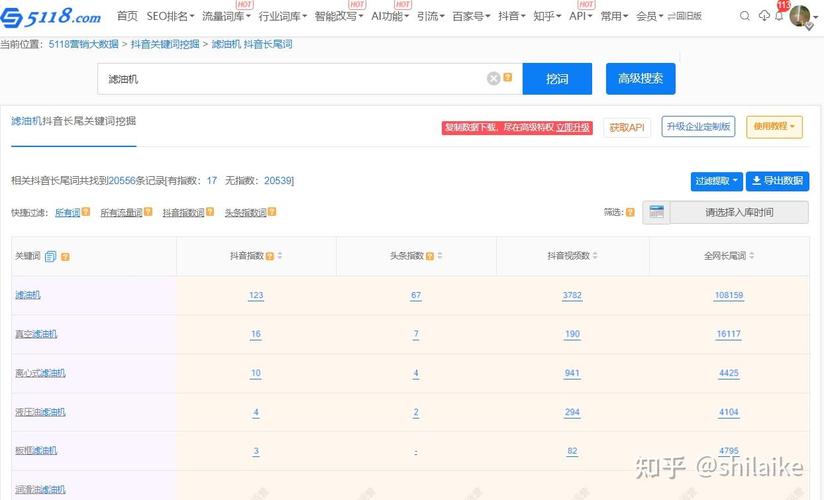Click 抖音指数 value 123 for 滤油机
Viewport: 824px width, 500px height.
(x=256, y=295)
